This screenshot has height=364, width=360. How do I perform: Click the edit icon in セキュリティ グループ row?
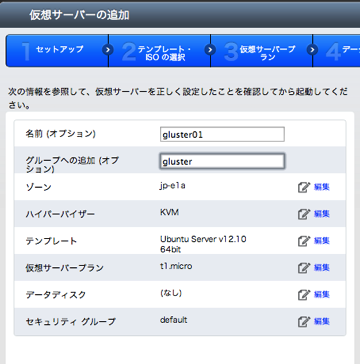pos(304,322)
